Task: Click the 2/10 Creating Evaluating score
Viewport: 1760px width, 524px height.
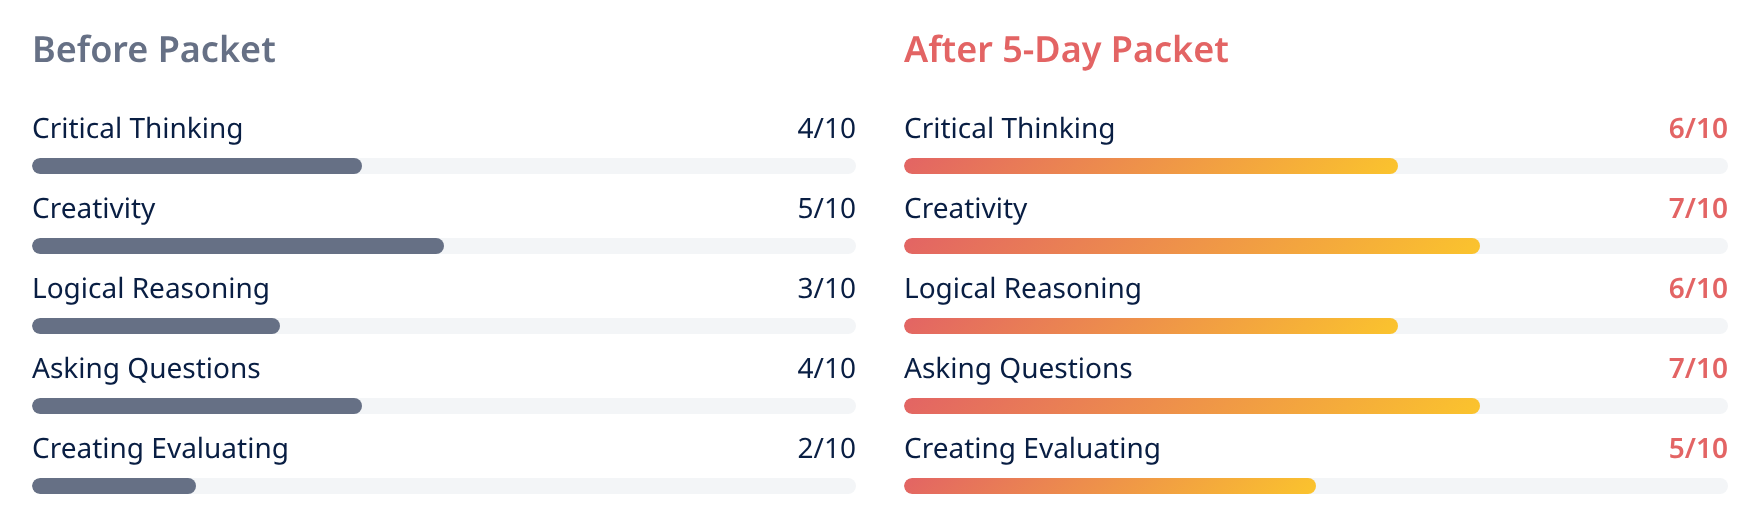Action: (826, 448)
